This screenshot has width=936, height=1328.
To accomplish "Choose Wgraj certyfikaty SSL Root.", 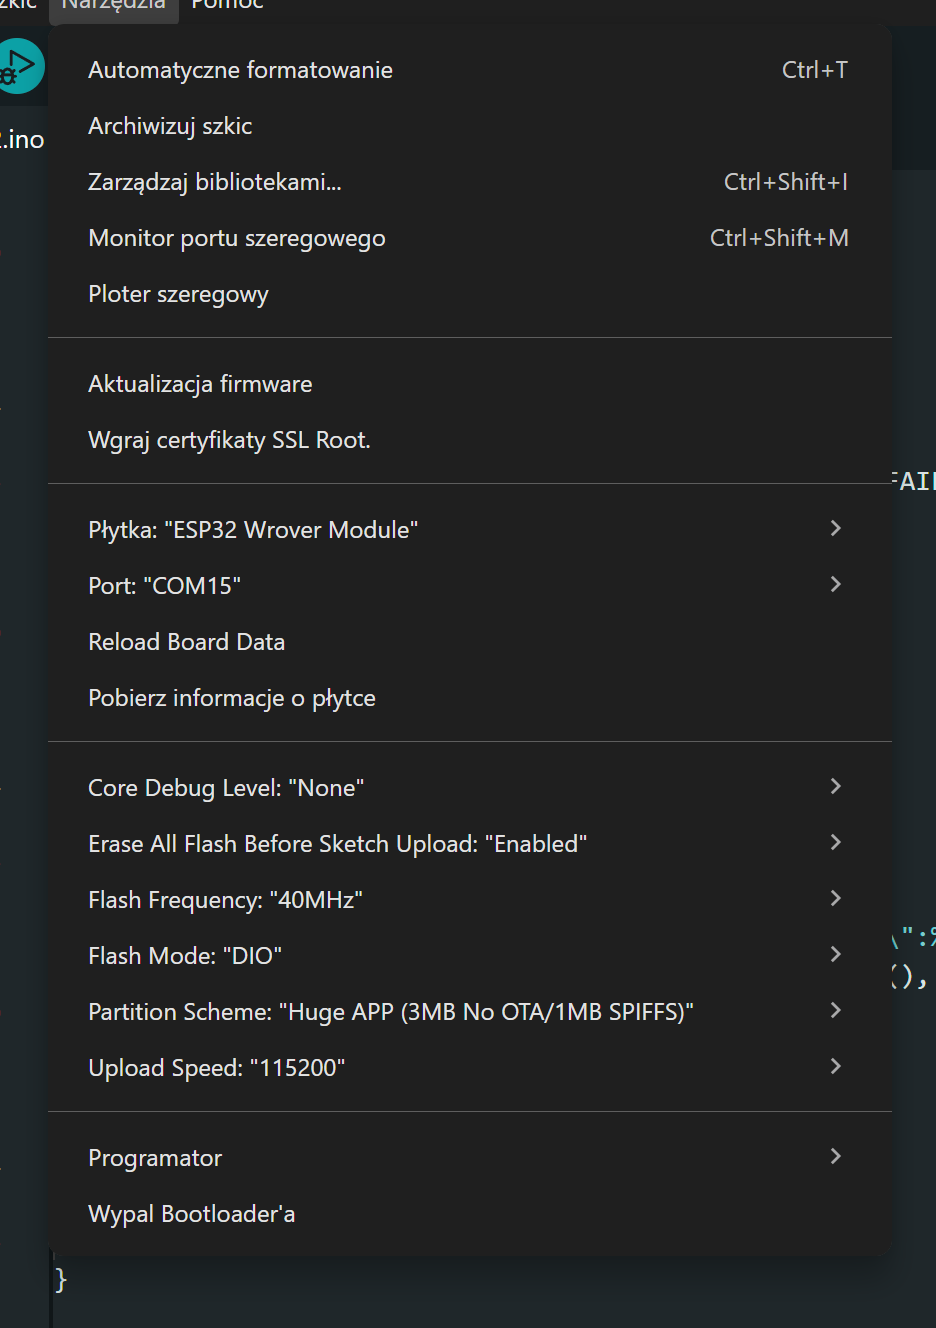I will click(469, 440).
